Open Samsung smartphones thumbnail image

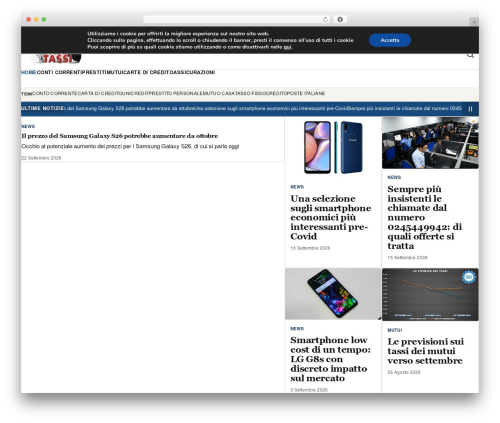[x=333, y=148]
